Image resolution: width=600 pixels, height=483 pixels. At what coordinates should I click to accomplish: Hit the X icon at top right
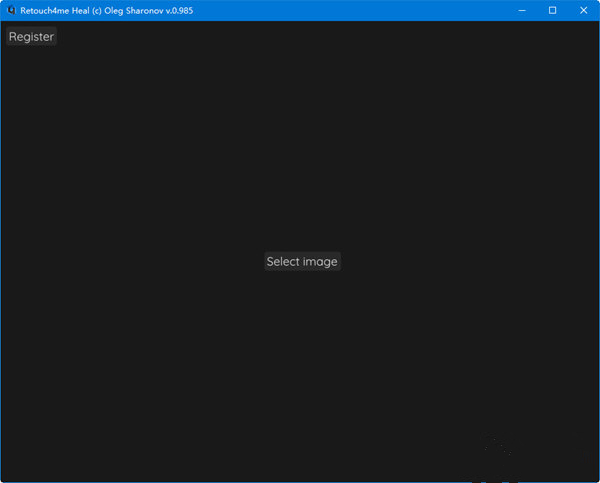(583, 10)
